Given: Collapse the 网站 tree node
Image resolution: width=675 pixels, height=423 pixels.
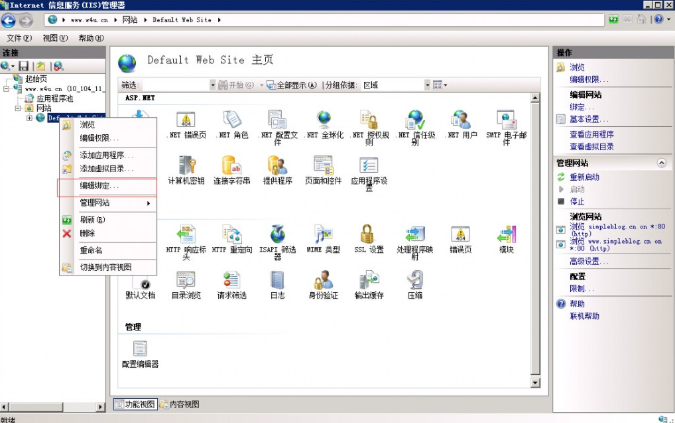Looking at the screenshot, I should click(x=18, y=108).
